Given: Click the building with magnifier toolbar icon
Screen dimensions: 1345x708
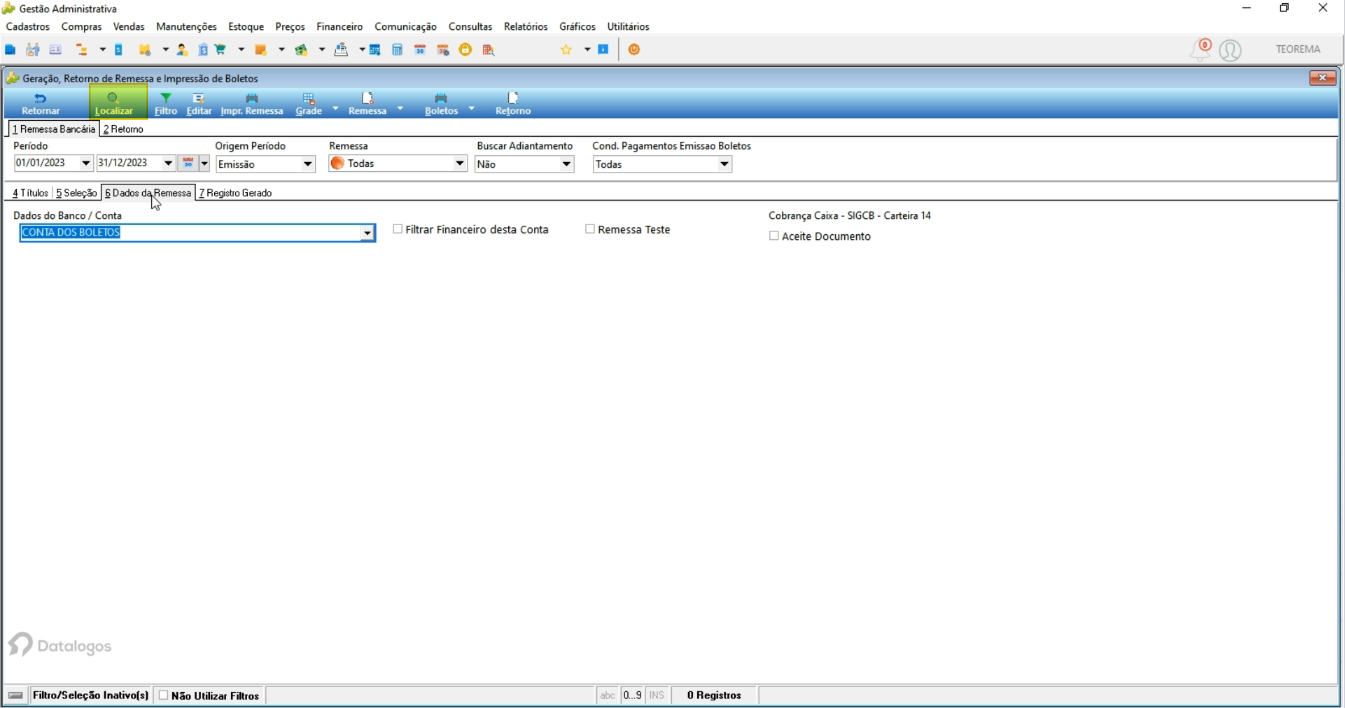Looking at the screenshot, I should 489,49.
